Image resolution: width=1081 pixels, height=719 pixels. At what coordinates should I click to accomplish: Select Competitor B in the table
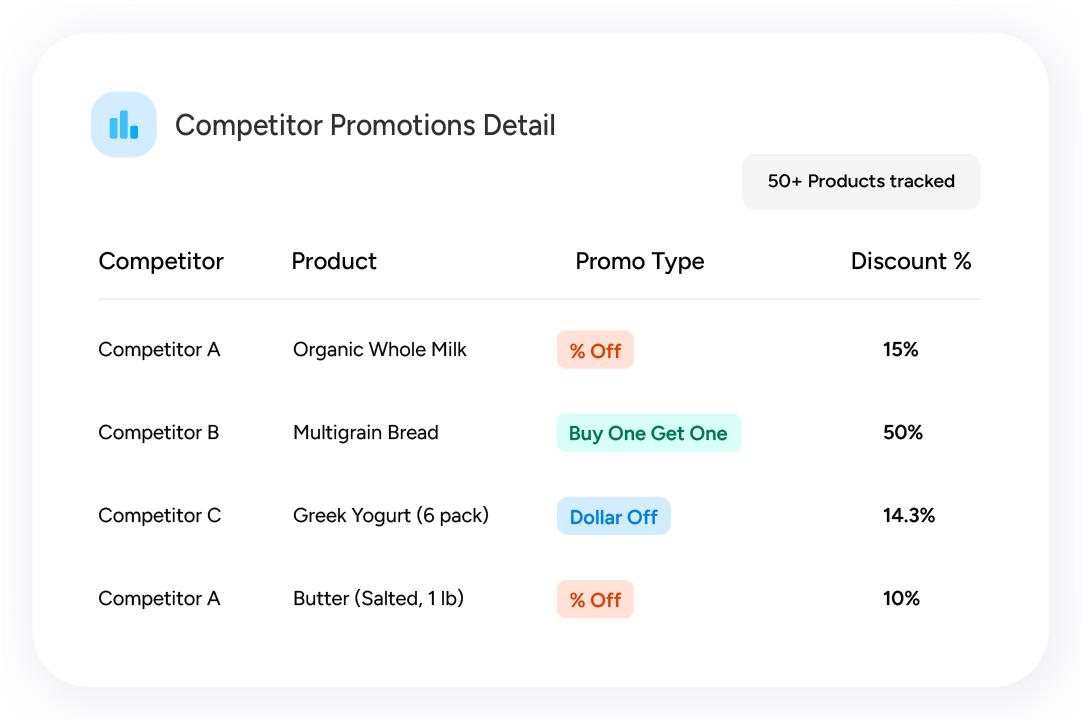click(159, 432)
